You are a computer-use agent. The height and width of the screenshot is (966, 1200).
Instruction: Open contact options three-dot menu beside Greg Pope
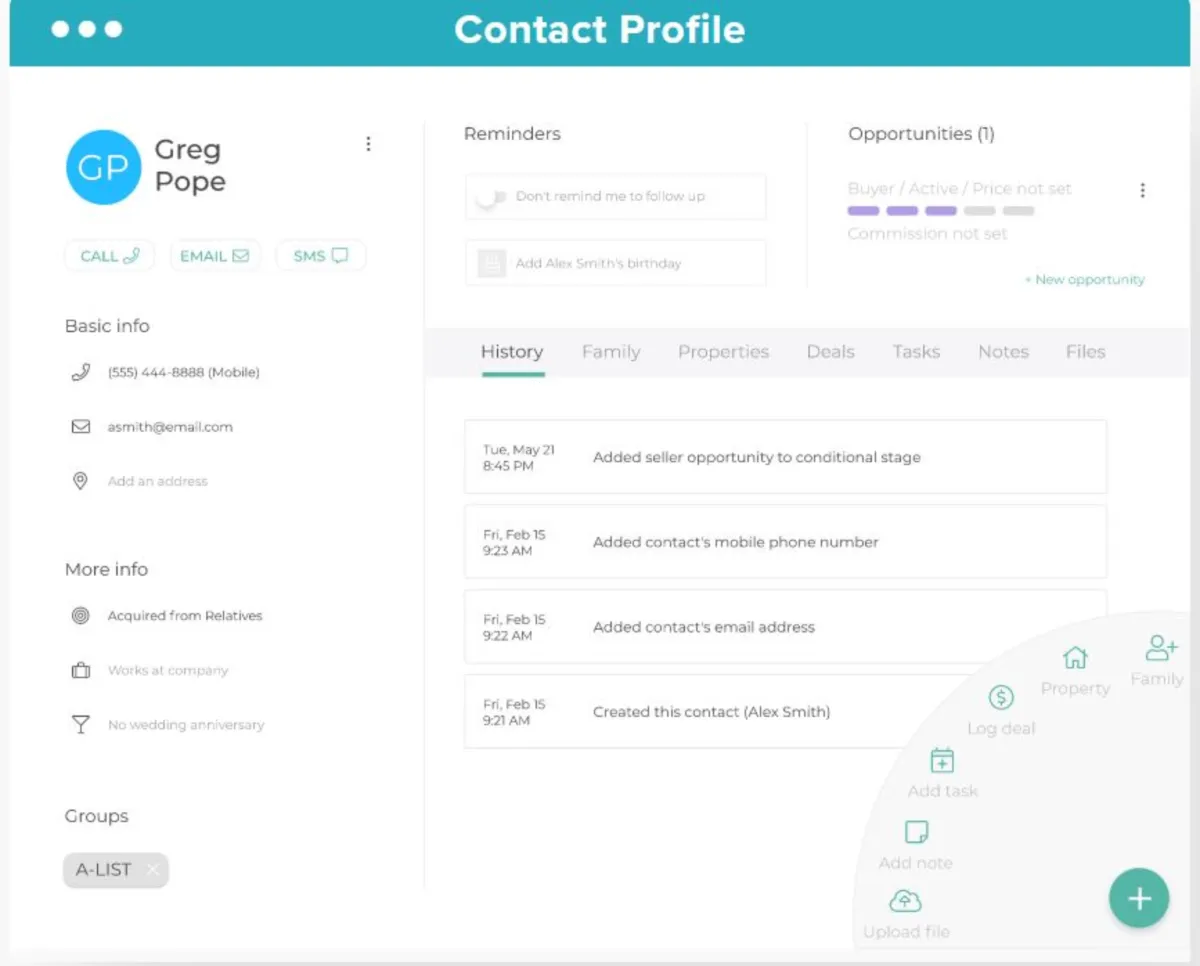368,144
